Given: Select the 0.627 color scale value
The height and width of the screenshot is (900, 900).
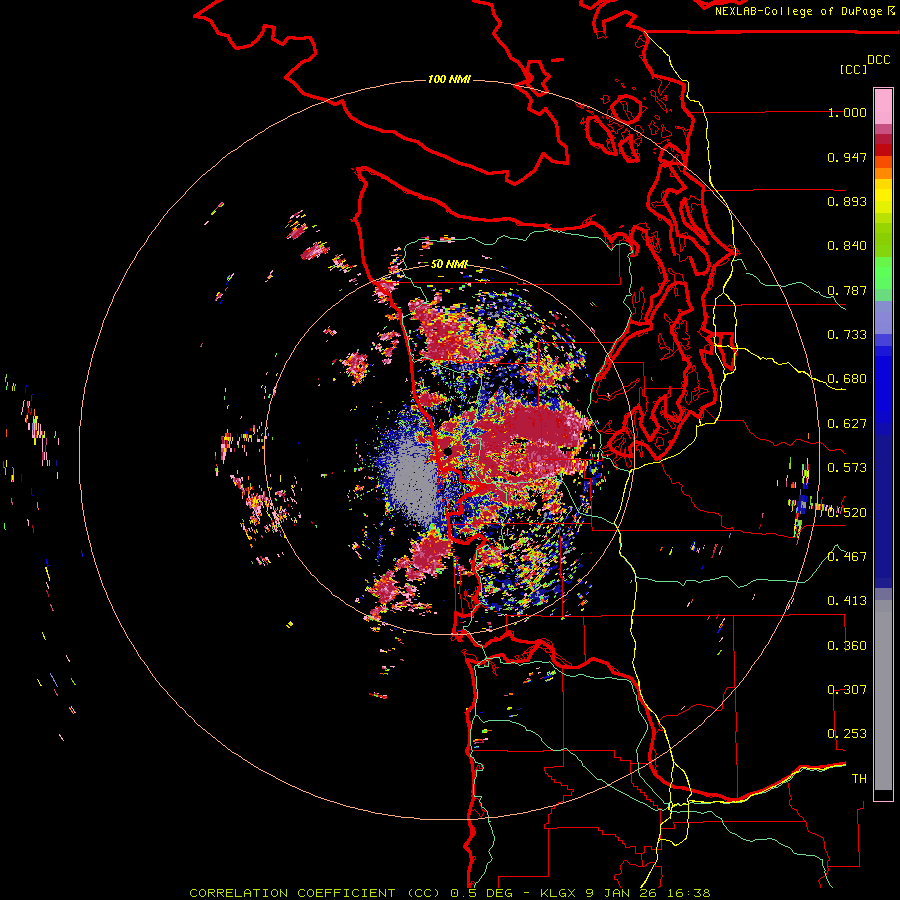Looking at the screenshot, I should pos(847,424).
